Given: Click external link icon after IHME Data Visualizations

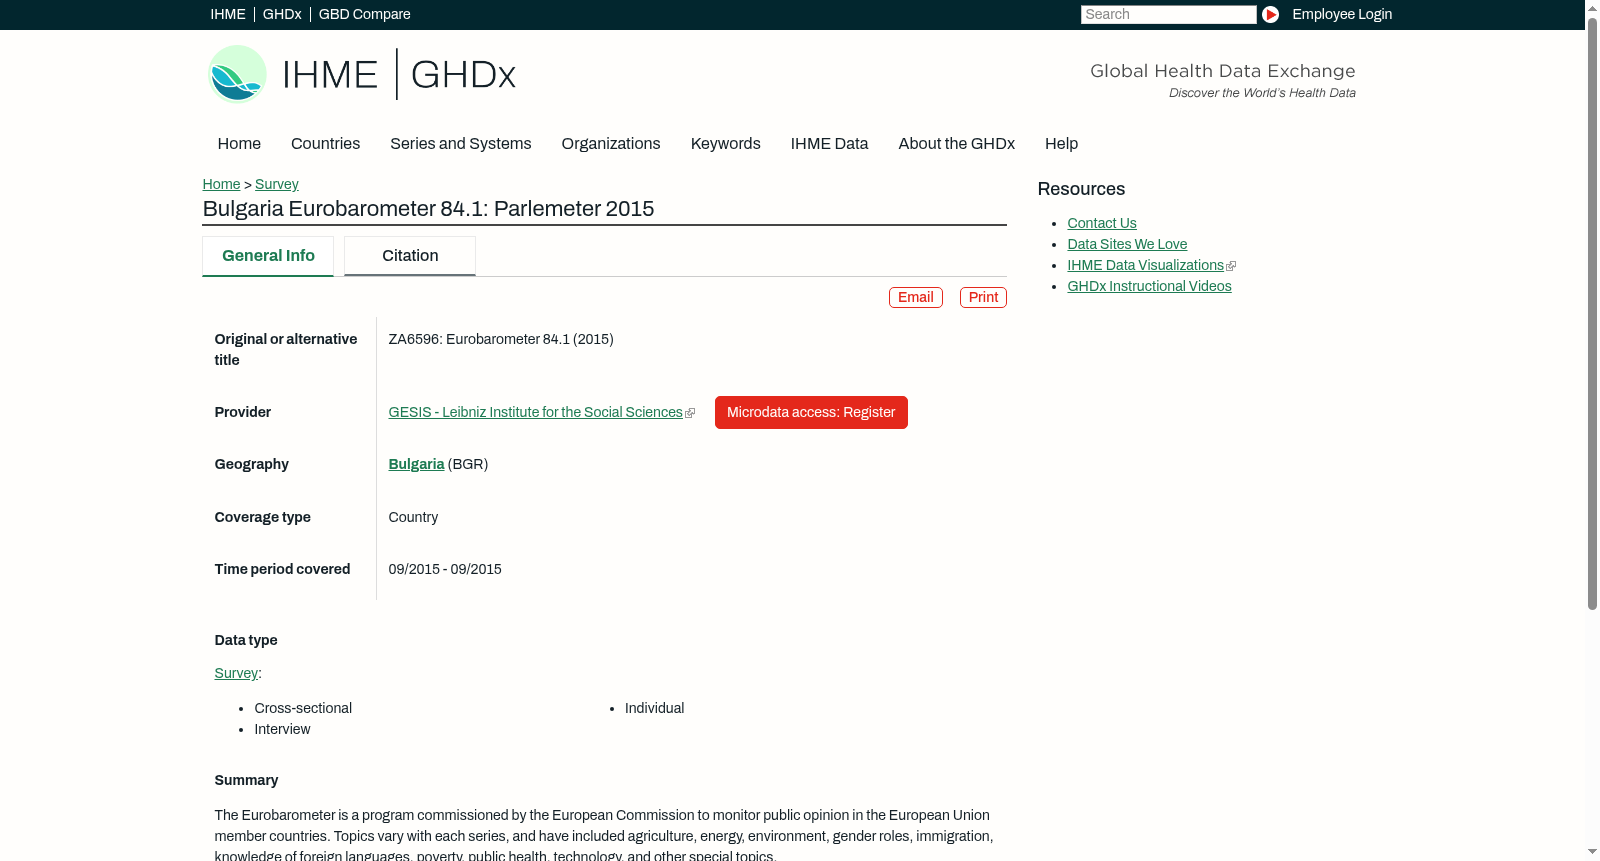Looking at the screenshot, I should pos(1231,266).
